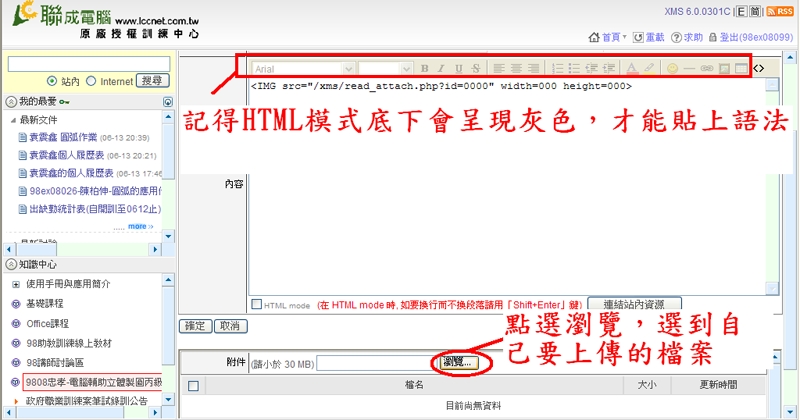The height and width of the screenshot is (420, 800).
Task: Click the Bold formatting icon
Action: pos(425,68)
